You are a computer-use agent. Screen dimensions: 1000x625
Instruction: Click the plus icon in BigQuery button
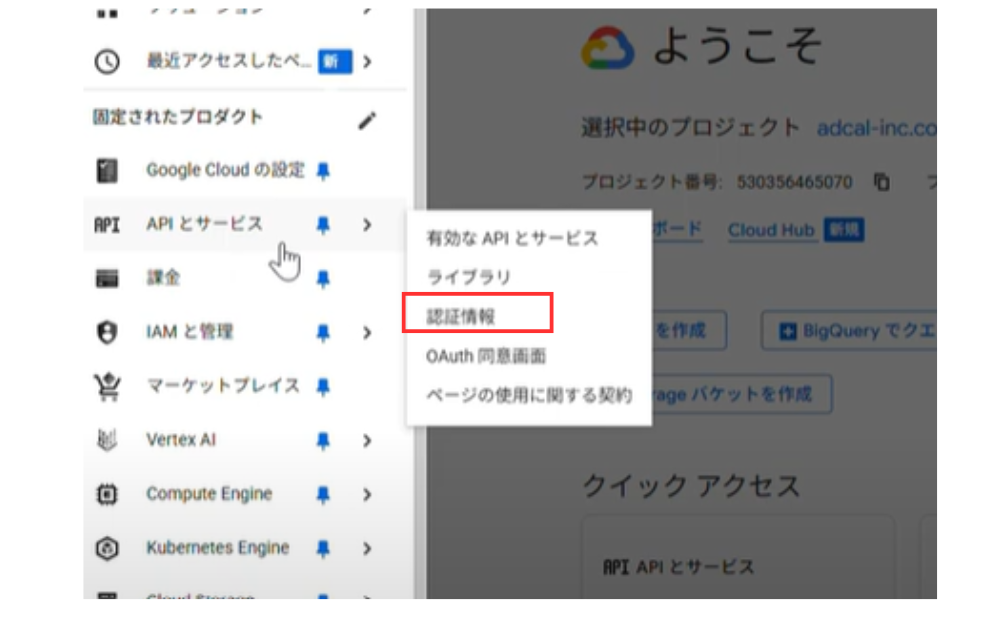(x=788, y=331)
